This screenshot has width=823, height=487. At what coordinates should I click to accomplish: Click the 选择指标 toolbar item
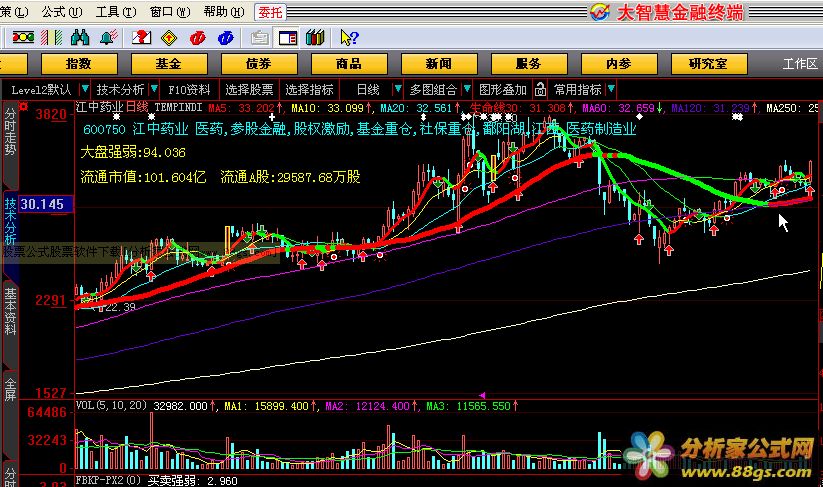(x=309, y=90)
